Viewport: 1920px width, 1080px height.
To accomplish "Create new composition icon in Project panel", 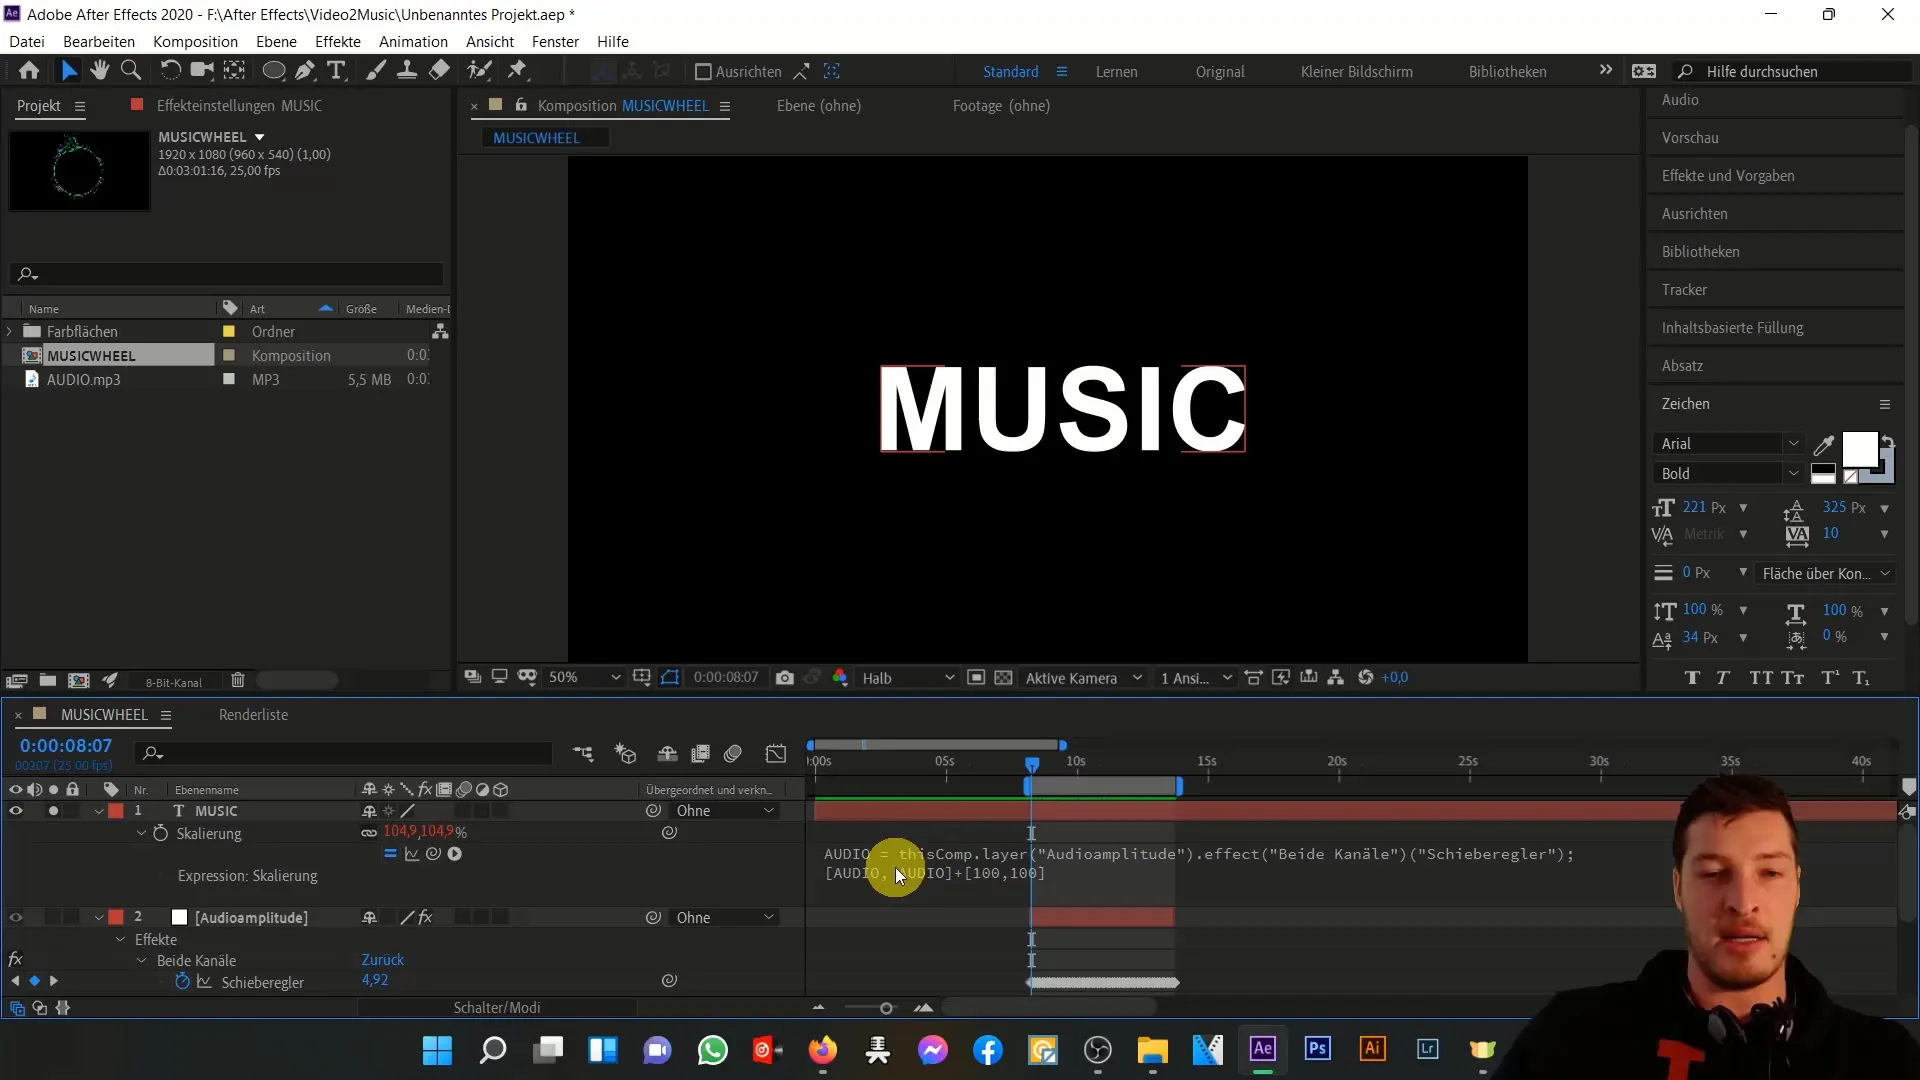I will tap(78, 681).
